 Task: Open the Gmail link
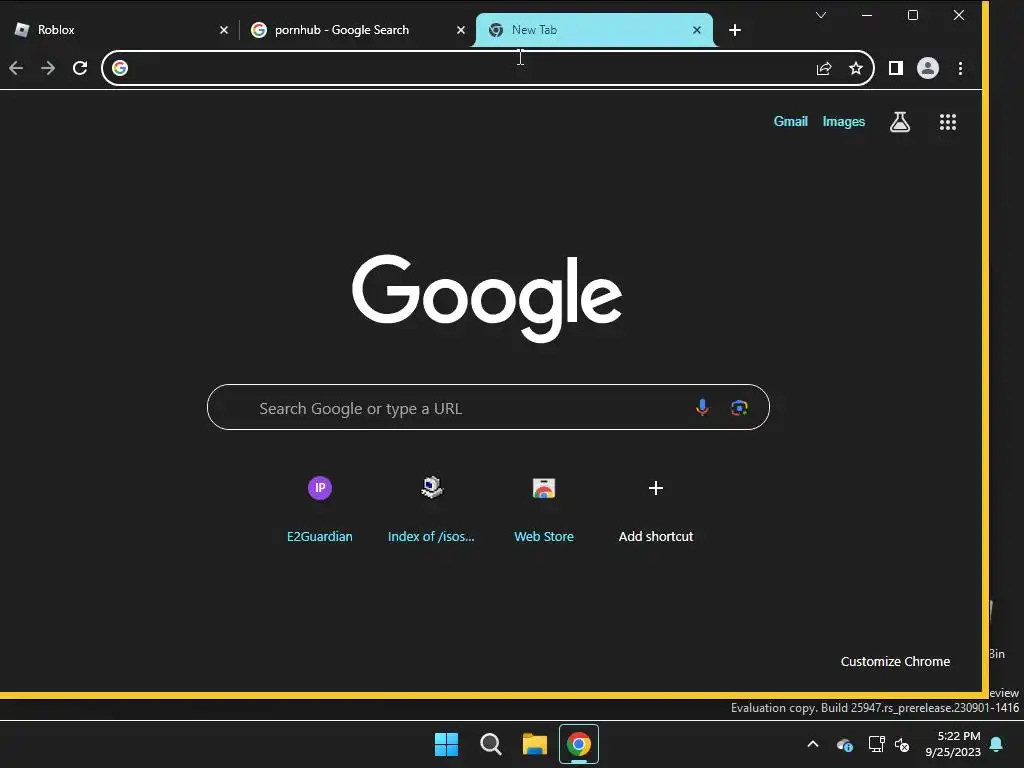[x=790, y=121]
